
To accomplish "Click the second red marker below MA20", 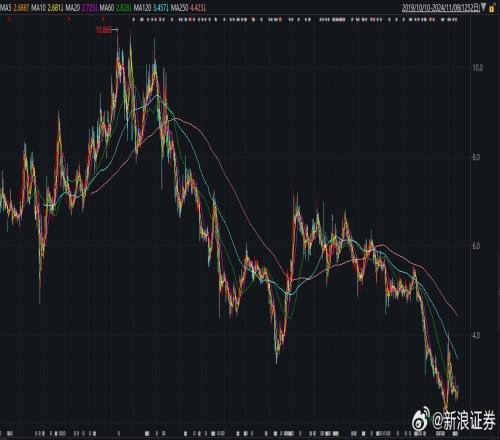I will point(69,20).
